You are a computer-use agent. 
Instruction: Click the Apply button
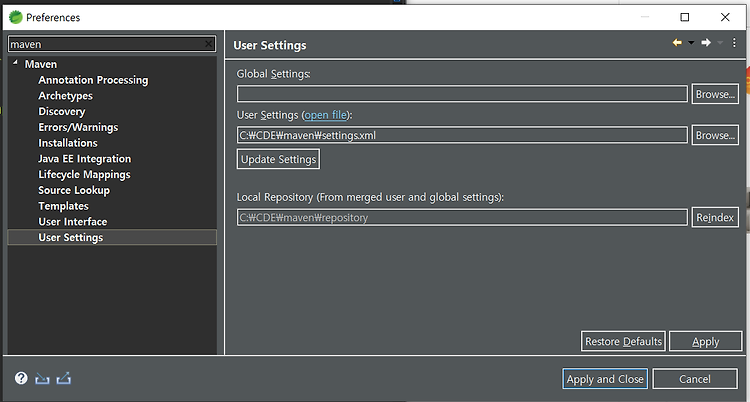706,341
